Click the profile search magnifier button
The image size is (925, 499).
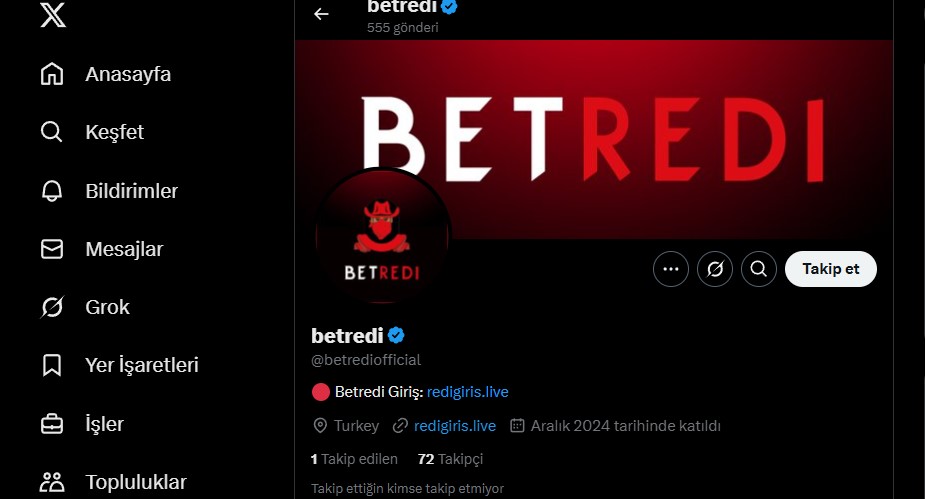point(759,269)
